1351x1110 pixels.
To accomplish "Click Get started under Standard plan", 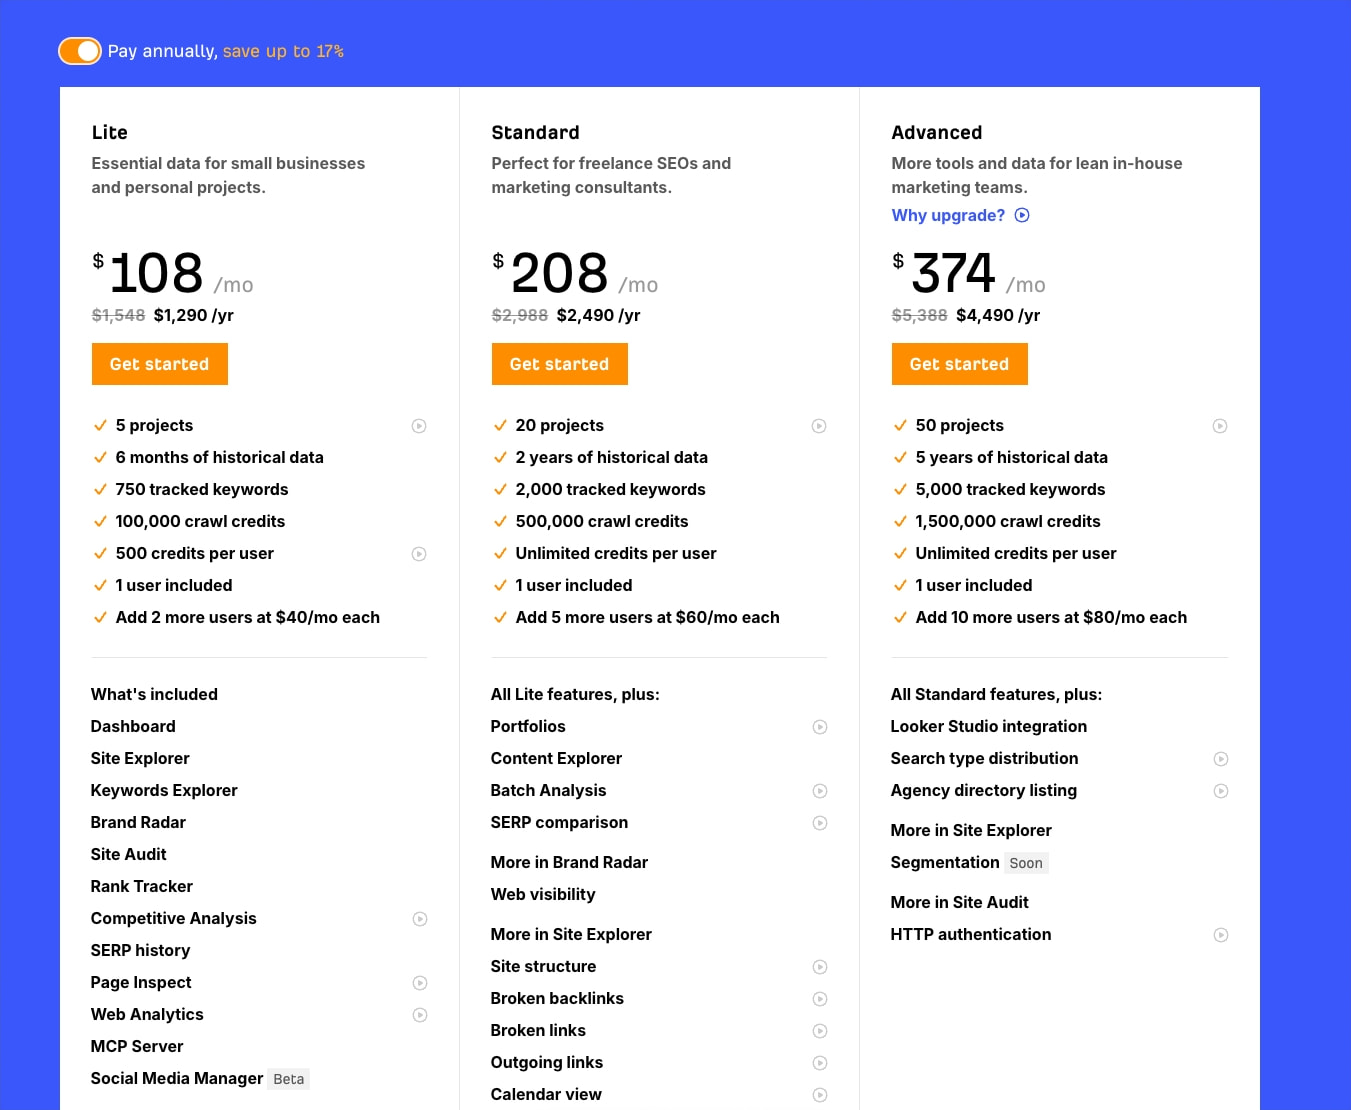I will point(560,364).
